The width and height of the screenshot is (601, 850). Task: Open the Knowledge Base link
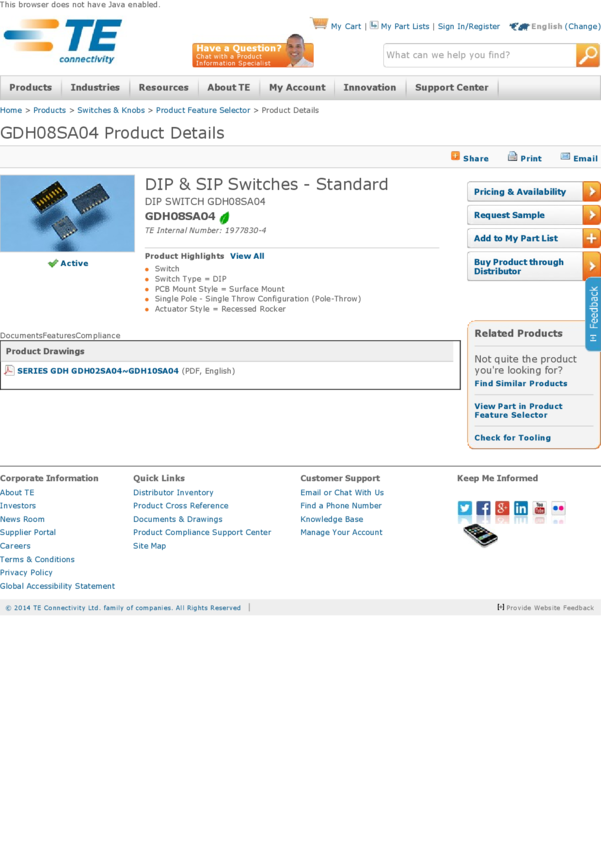(332, 519)
